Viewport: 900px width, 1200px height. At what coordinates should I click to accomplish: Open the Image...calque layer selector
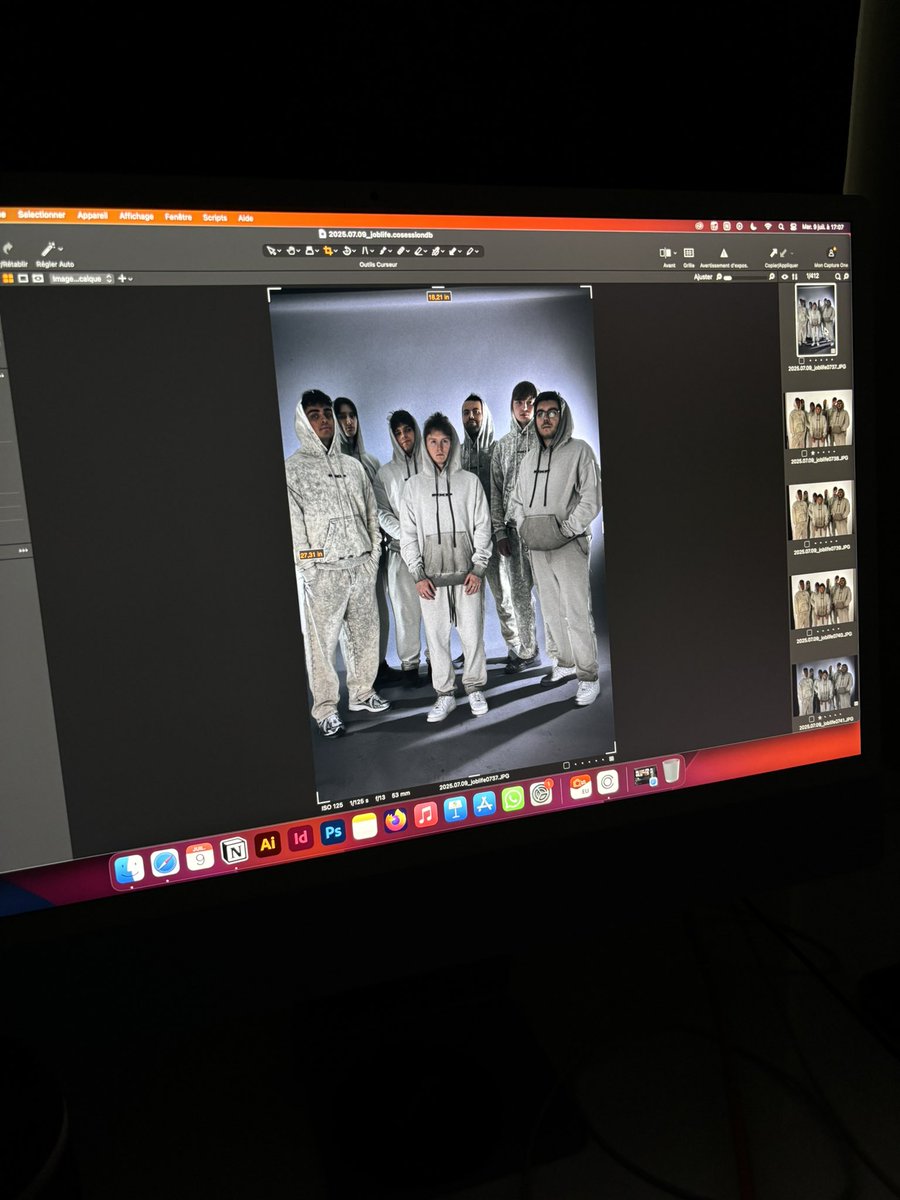[82, 278]
